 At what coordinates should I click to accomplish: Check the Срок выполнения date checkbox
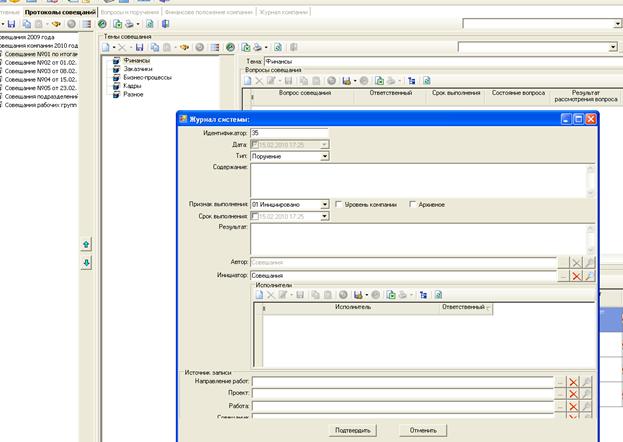tap(257, 216)
